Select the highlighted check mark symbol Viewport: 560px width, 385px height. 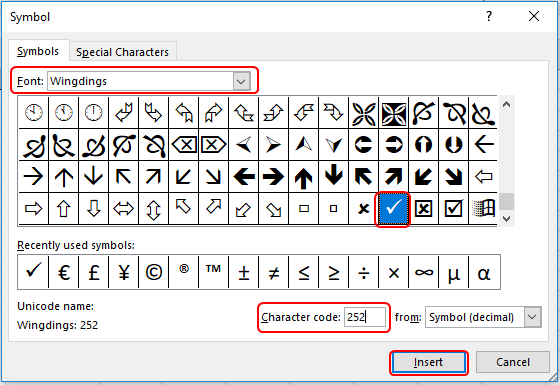point(393,209)
